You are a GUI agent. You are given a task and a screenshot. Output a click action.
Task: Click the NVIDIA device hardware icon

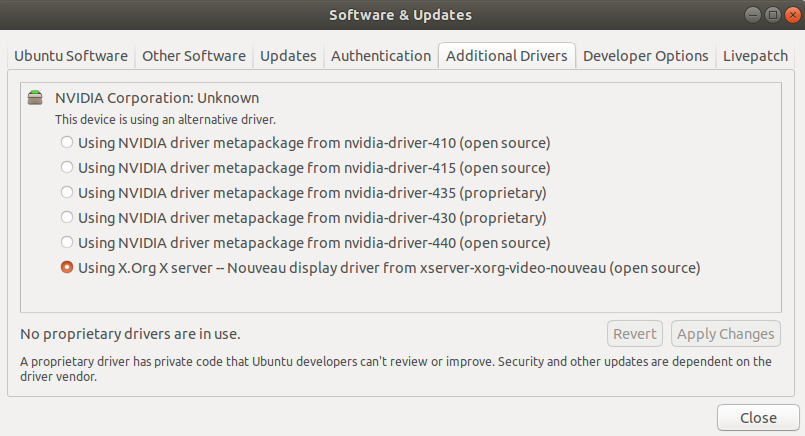[35, 97]
